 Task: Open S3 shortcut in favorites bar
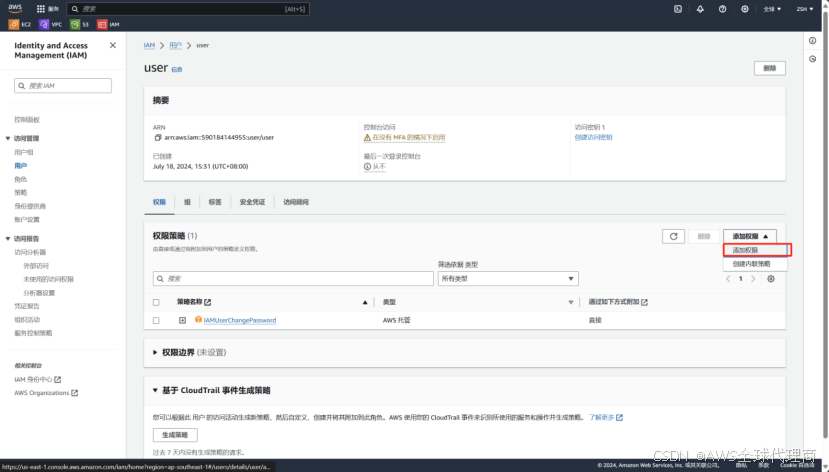[x=80, y=24]
